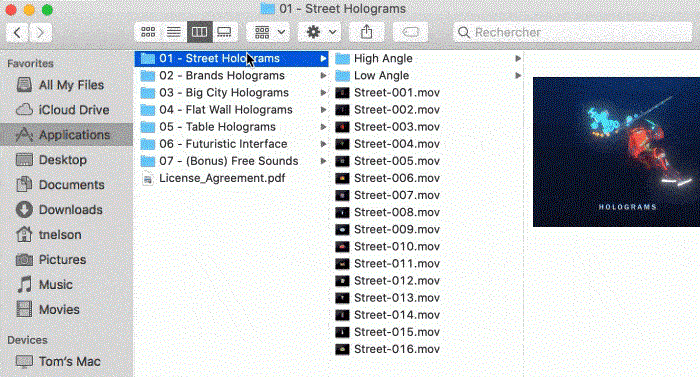Viewport: 700px width, 377px height.
Task: Expand arrow next to 02 - Brands Holograms
Action: click(323, 75)
